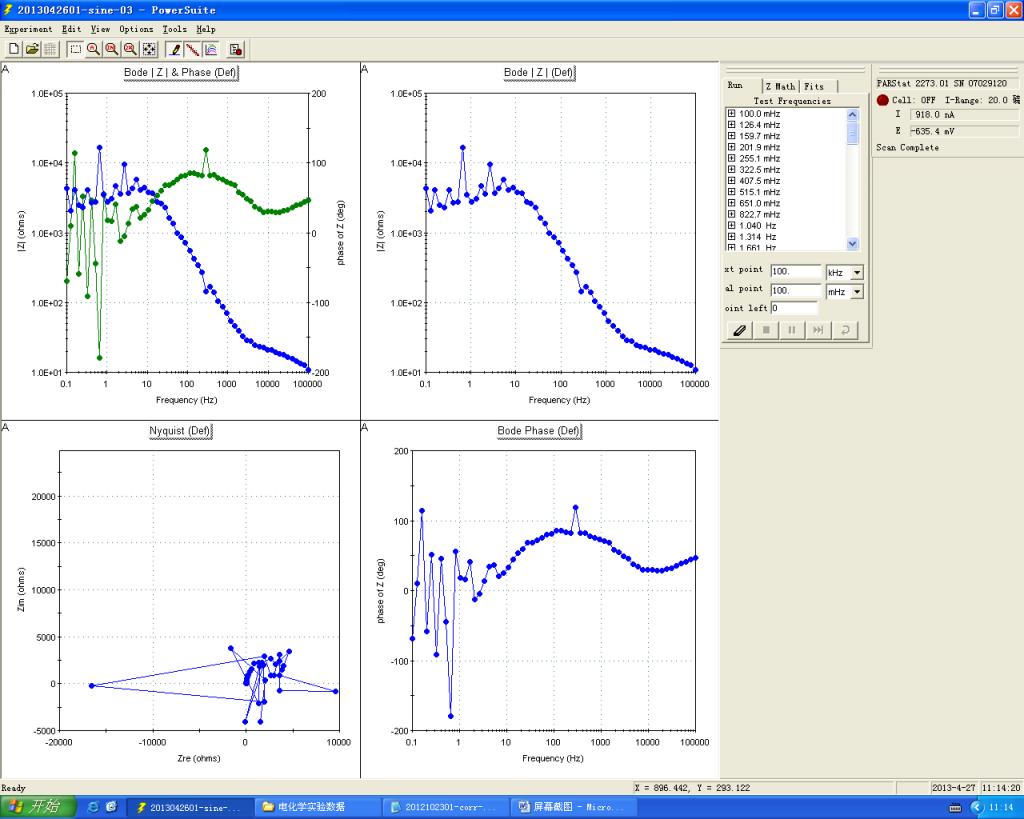Click the frequency list scrollbar thumb

pos(852,133)
